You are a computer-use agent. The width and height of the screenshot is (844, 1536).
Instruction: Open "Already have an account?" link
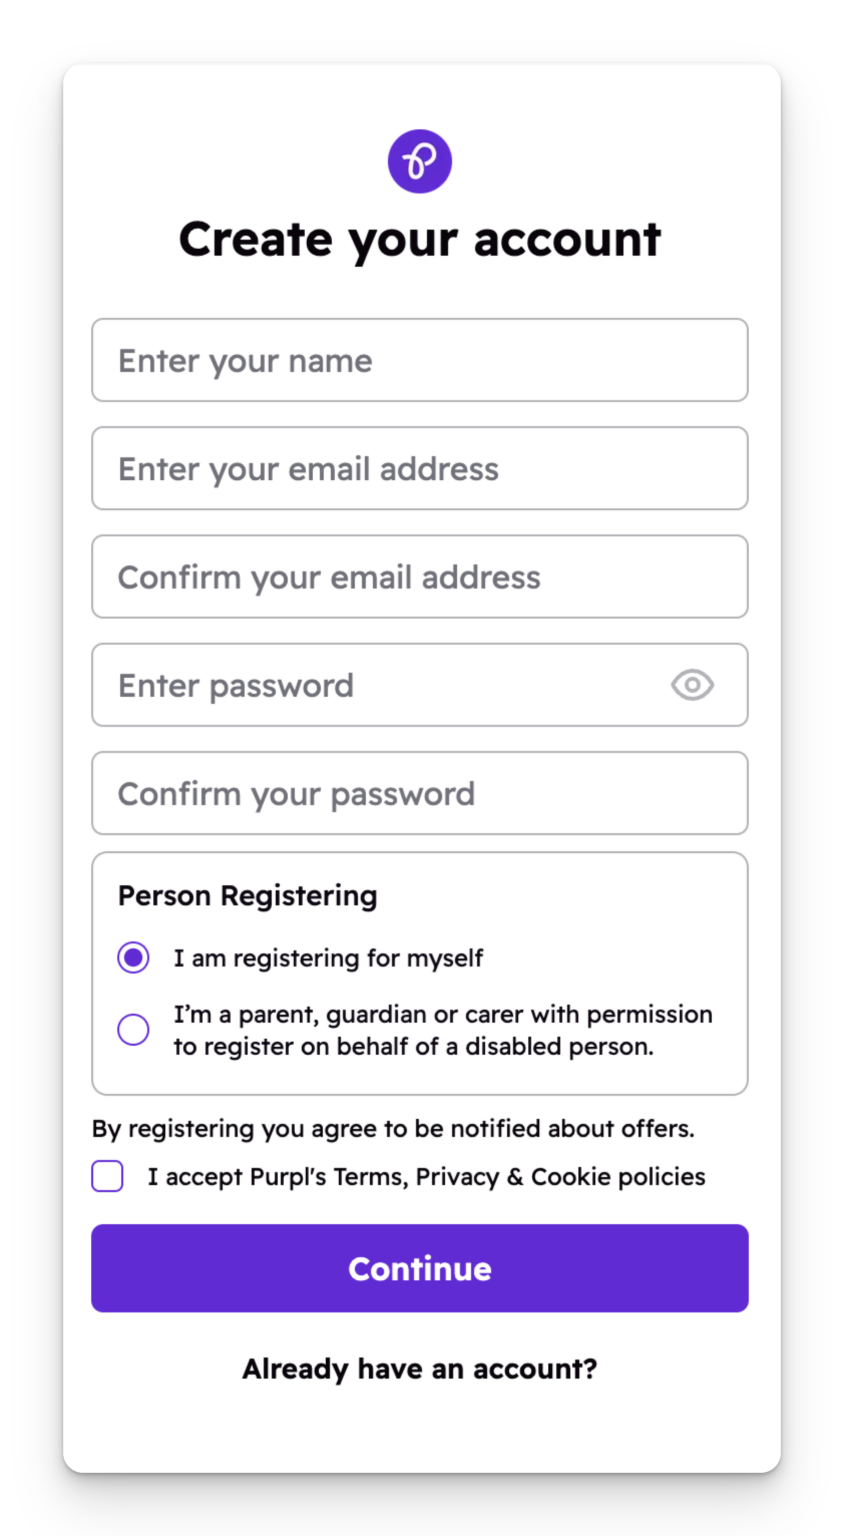[x=420, y=1368]
